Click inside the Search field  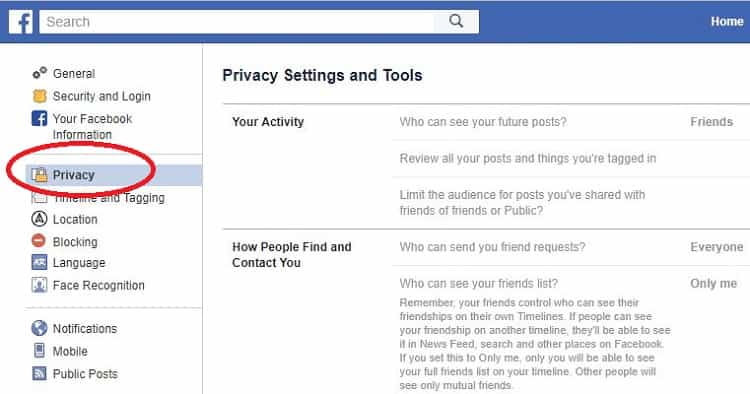point(237,22)
